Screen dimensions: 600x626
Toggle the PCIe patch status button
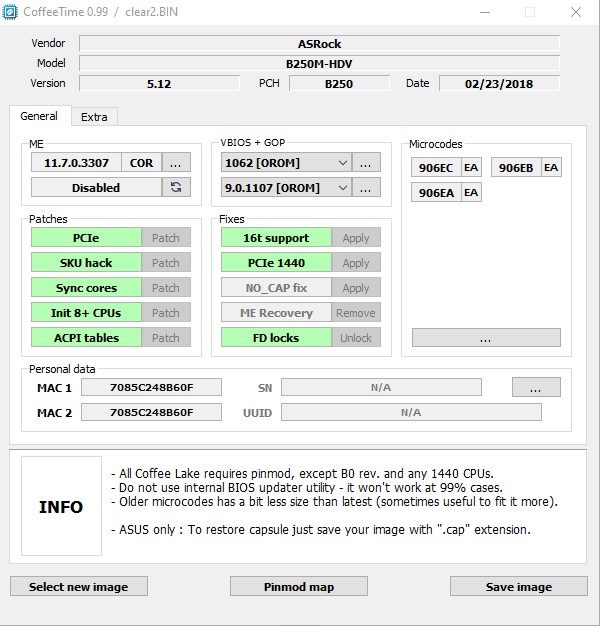coord(86,238)
